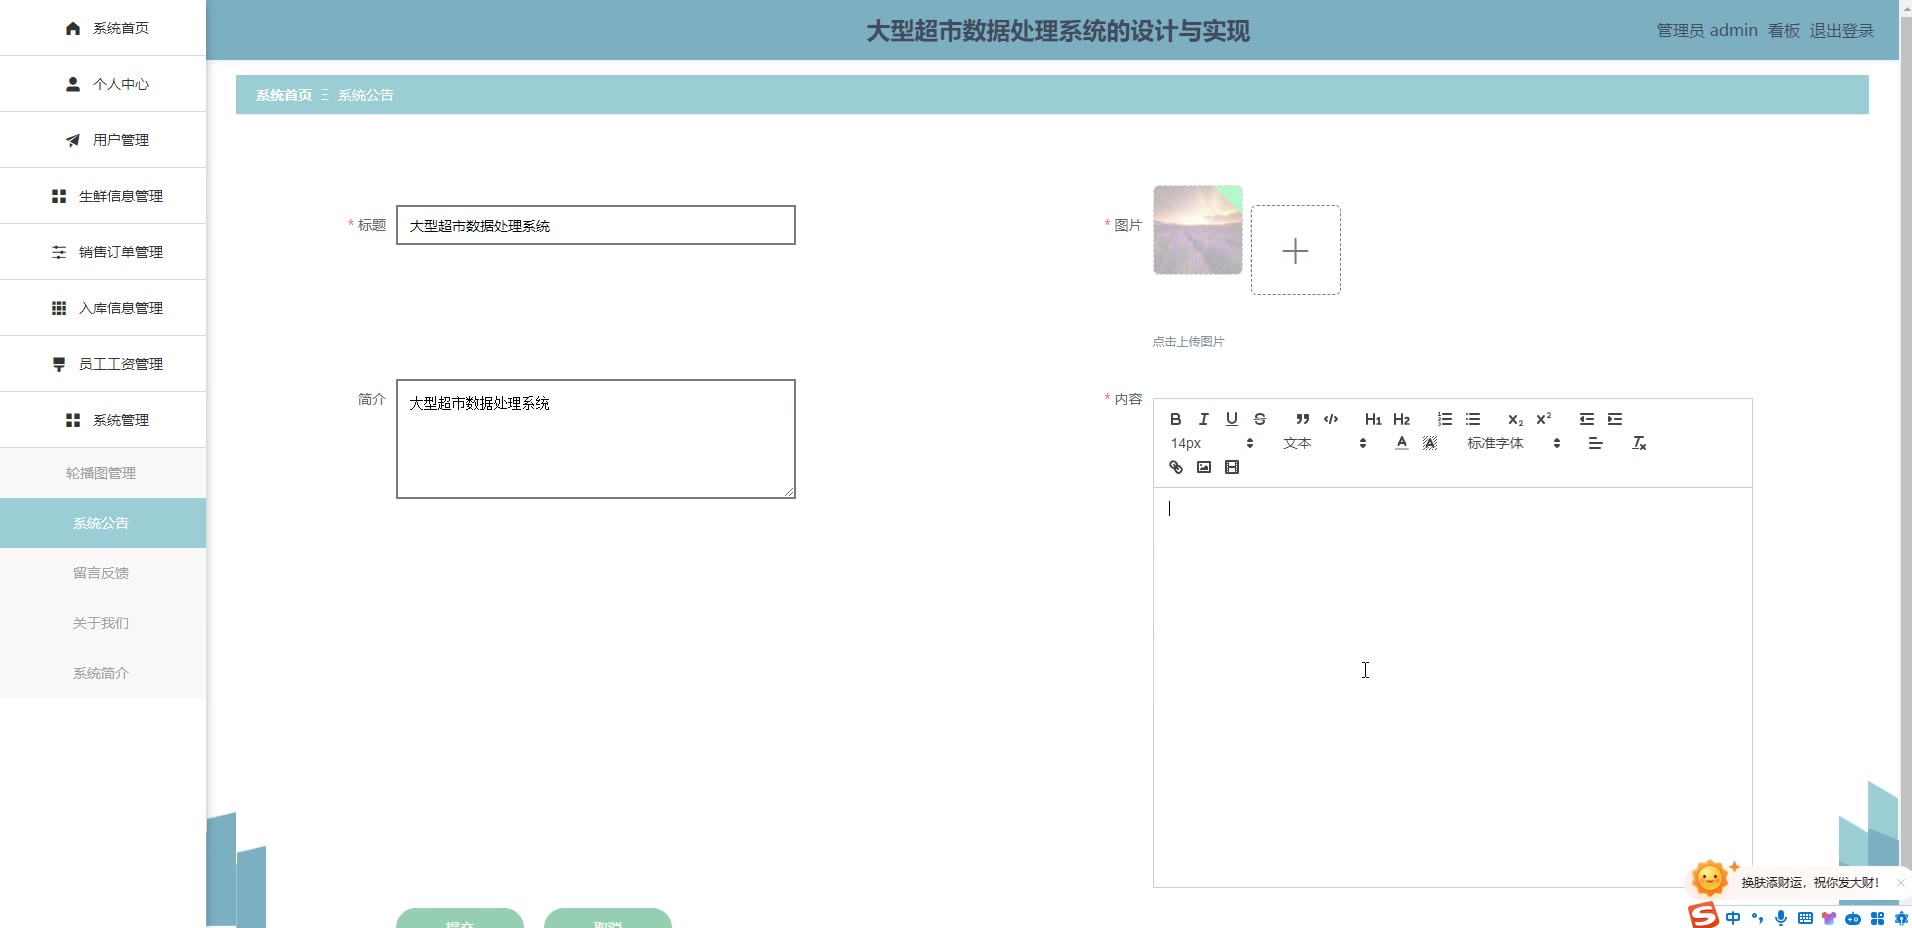Open the 文本 heading style dropdown
Image resolution: width=1912 pixels, height=928 pixels.
pyautogui.click(x=1324, y=443)
